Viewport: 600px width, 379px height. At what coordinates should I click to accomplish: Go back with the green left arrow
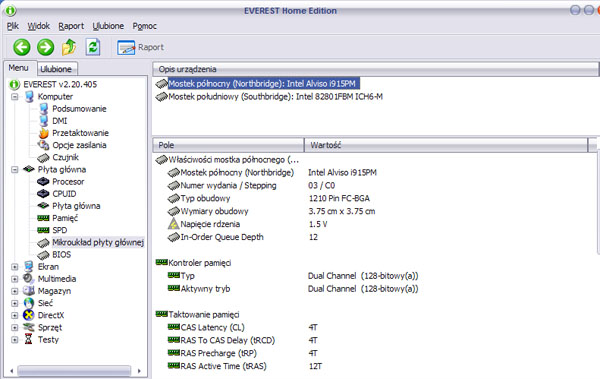tap(22, 47)
